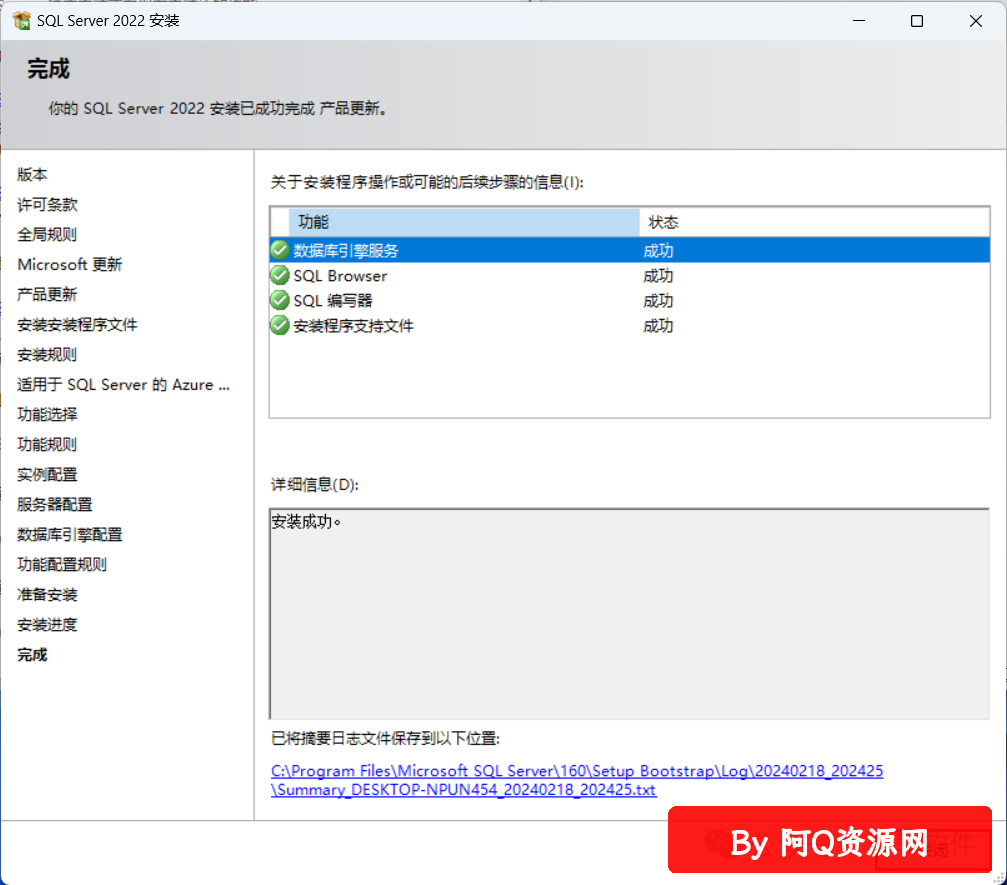Image resolution: width=1007 pixels, height=885 pixels.
Task: Click the SQL Server setup title bar icon
Action: click(21, 21)
